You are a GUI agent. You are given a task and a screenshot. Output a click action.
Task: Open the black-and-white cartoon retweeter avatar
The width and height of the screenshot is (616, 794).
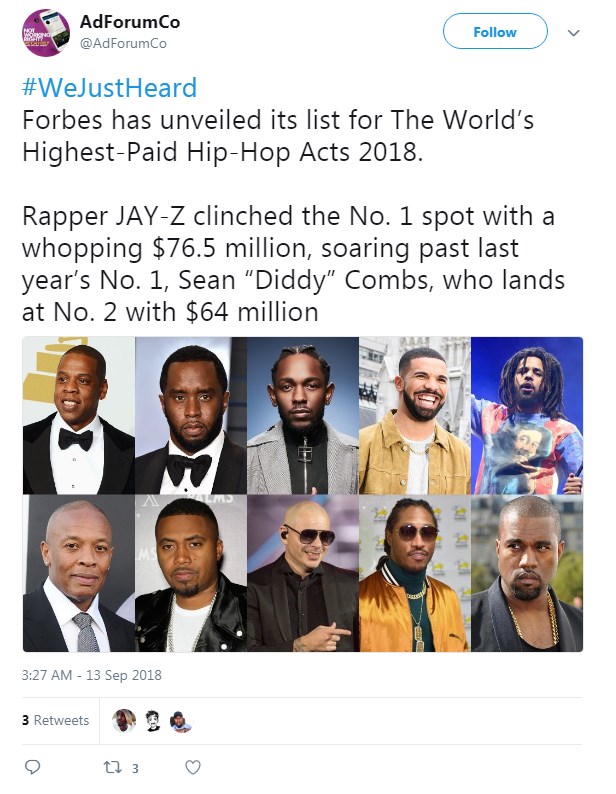[152, 720]
